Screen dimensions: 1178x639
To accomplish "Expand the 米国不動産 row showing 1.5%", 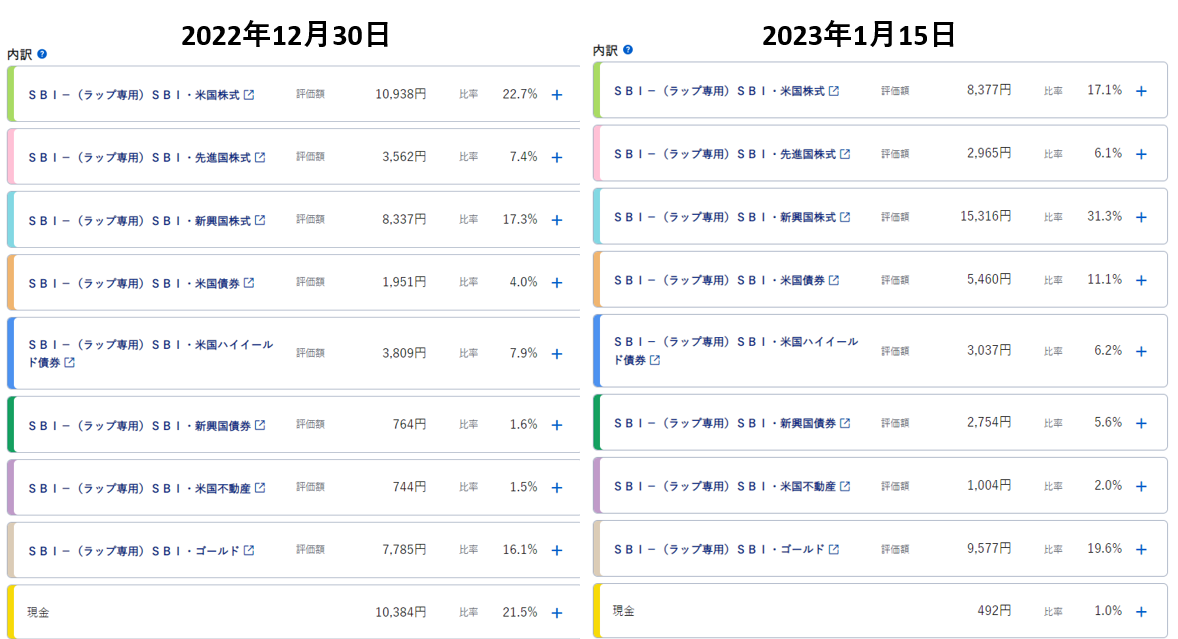I will (557, 488).
